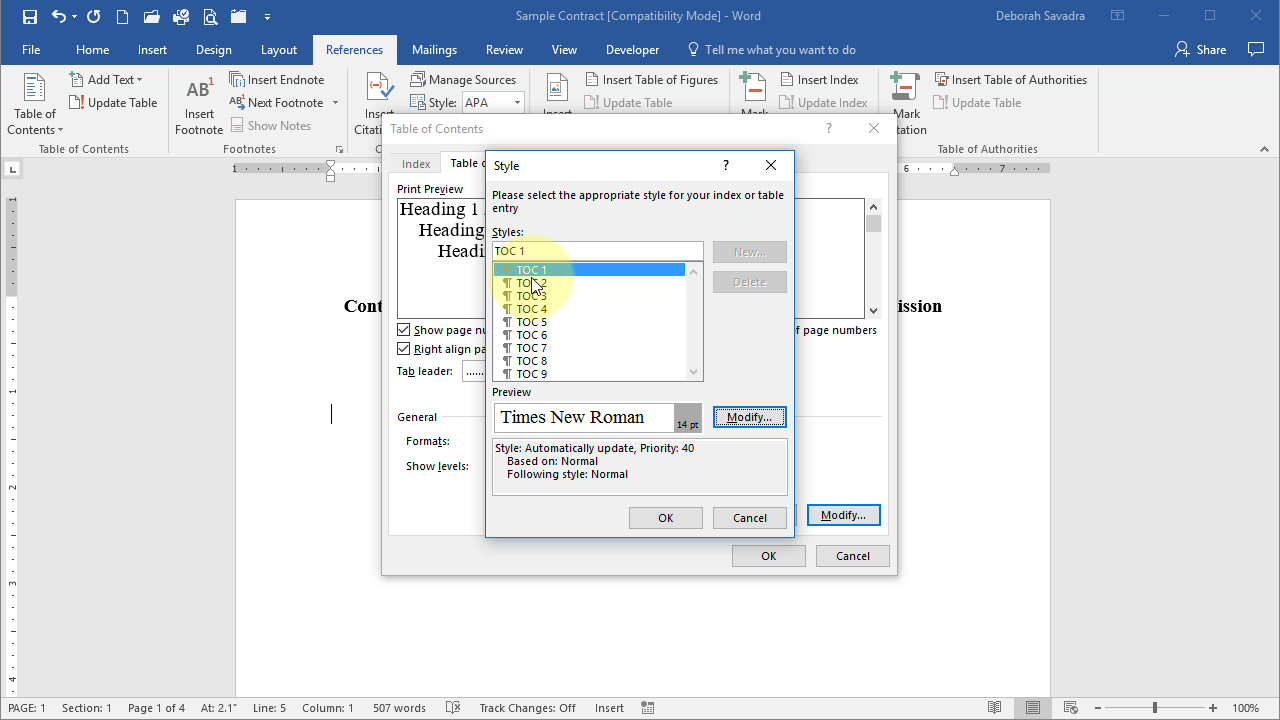This screenshot has width=1280, height=720.
Task: Switch to the Mailings tab
Action: click(x=434, y=50)
